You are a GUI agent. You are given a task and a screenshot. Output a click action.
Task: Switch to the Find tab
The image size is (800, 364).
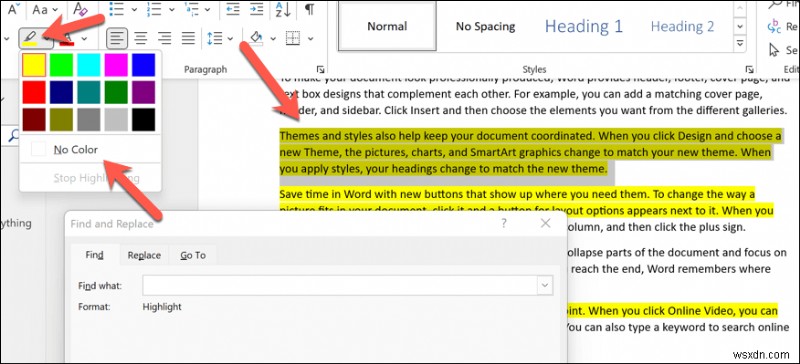click(94, 255)
